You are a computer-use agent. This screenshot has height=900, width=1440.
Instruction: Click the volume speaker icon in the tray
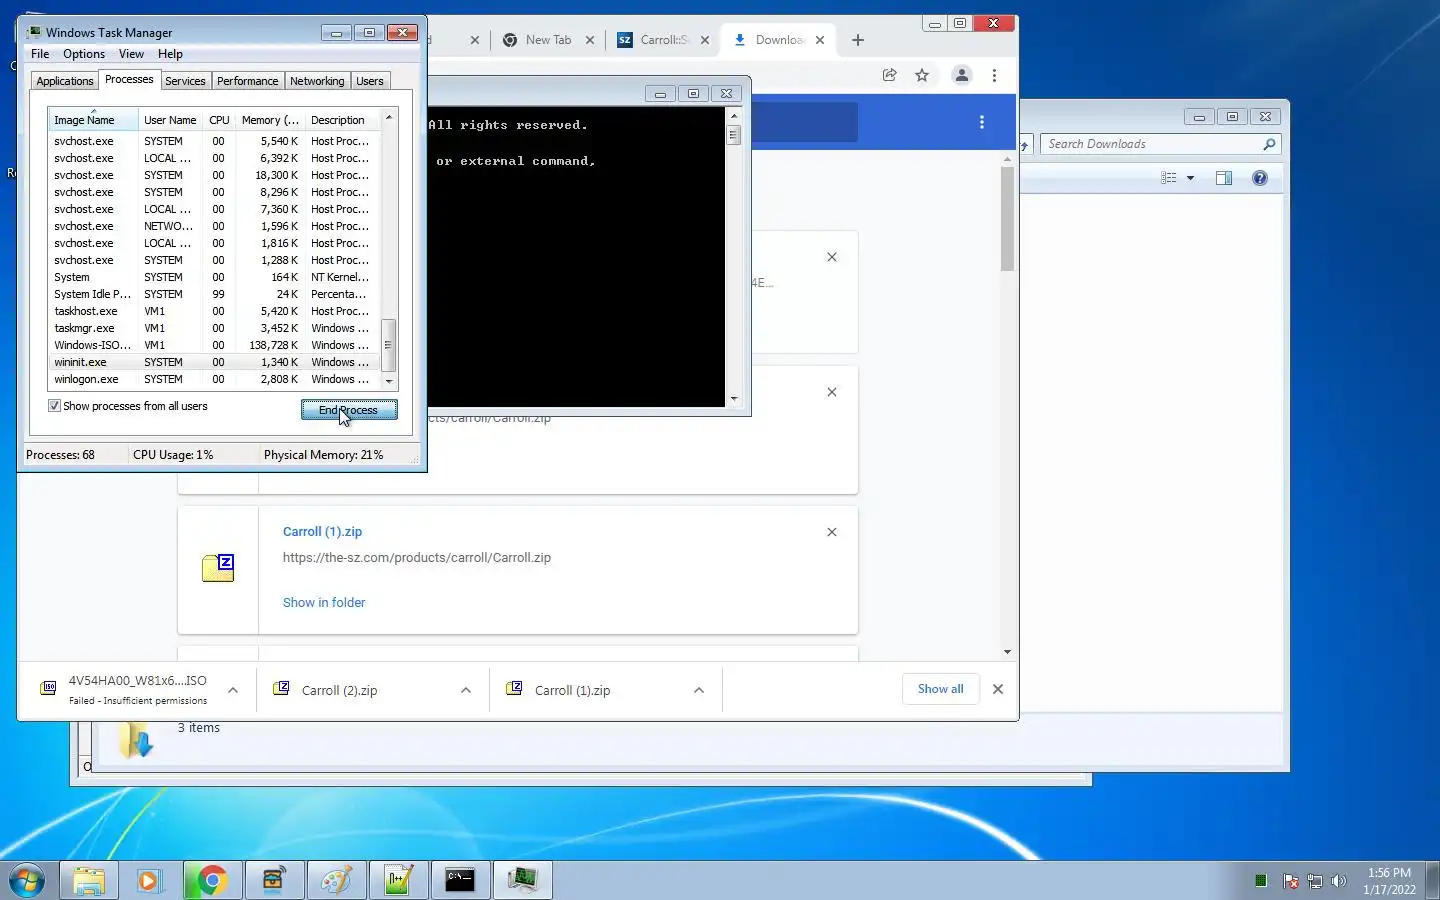(x=1339, y=881)
